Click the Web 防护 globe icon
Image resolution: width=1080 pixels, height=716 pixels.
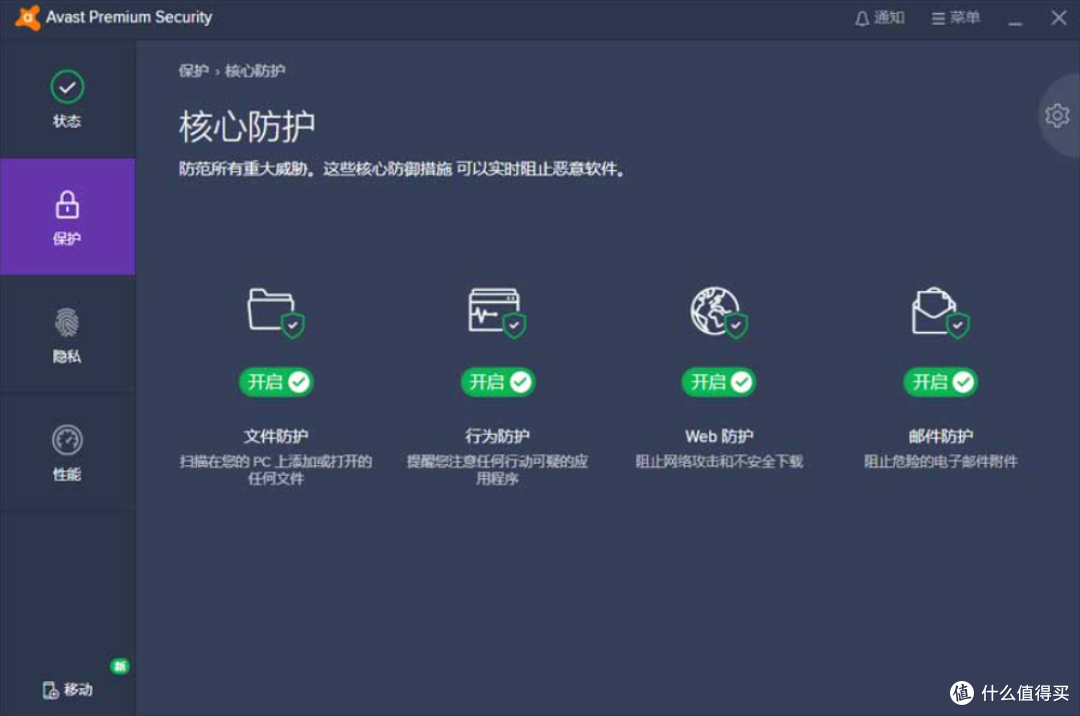[x=719, y=313]
